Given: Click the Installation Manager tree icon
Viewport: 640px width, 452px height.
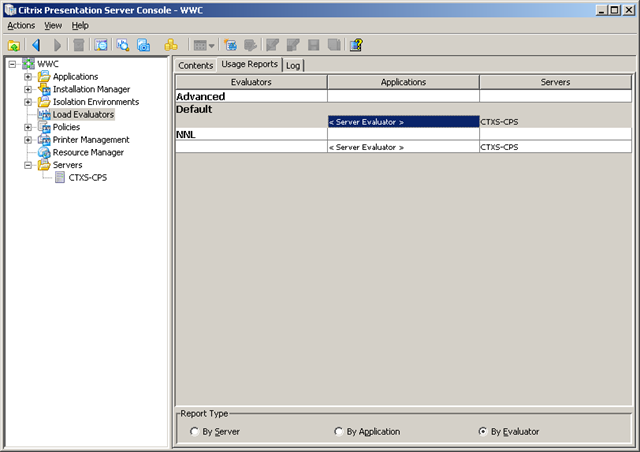Looking at the screenshot, I should [x=44, y=89].
